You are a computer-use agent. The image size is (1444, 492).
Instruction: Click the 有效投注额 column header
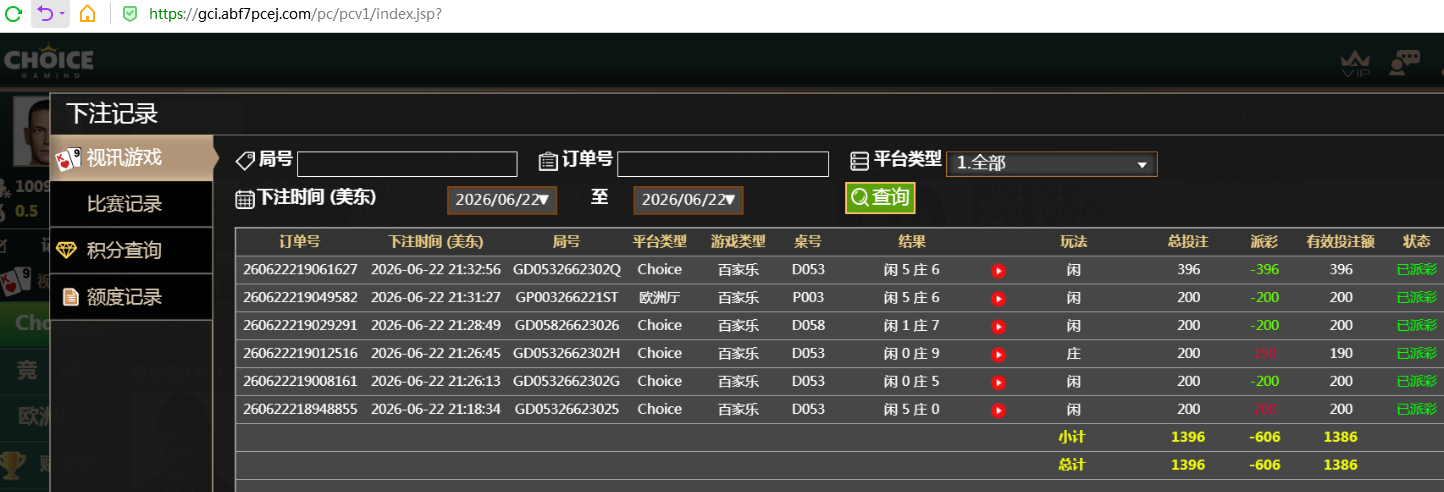[x=1340, y=242]
